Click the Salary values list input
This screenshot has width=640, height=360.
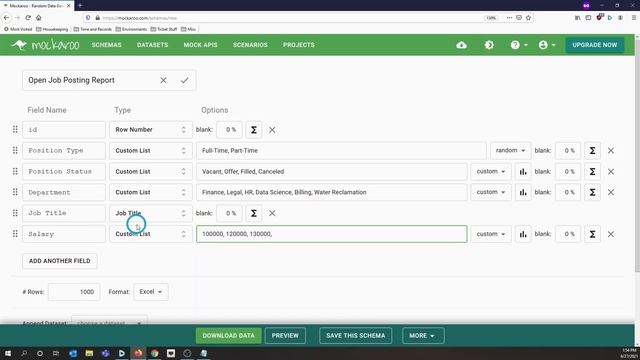331,234
